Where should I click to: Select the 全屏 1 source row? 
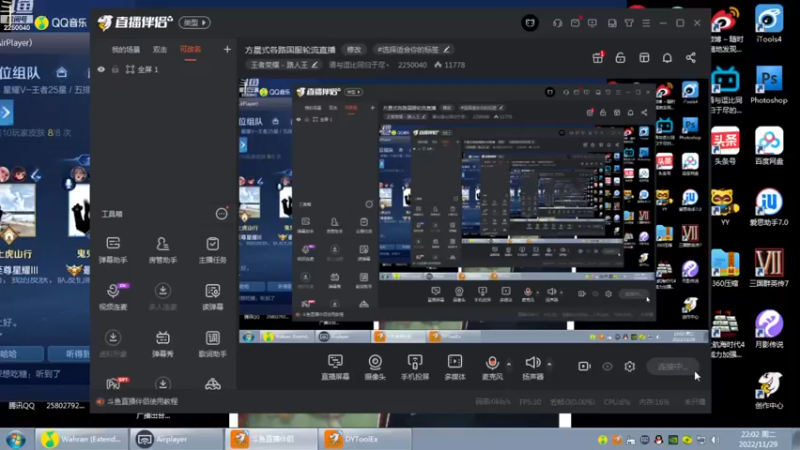click(x=163, y=69)
